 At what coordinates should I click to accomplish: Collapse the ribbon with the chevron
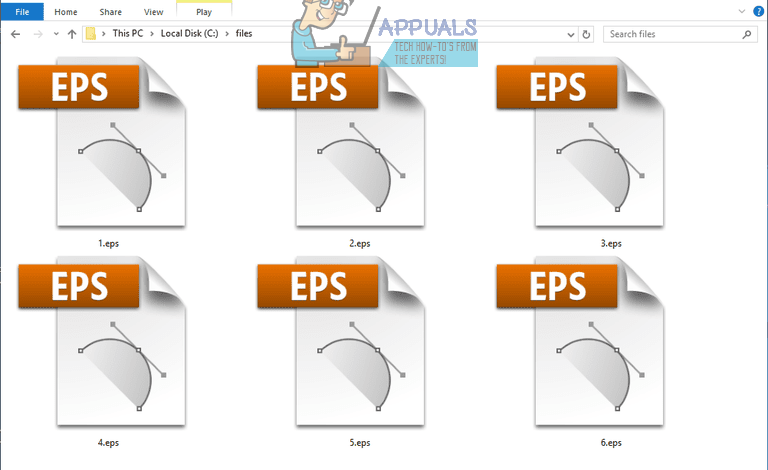(x=742, y=11)
